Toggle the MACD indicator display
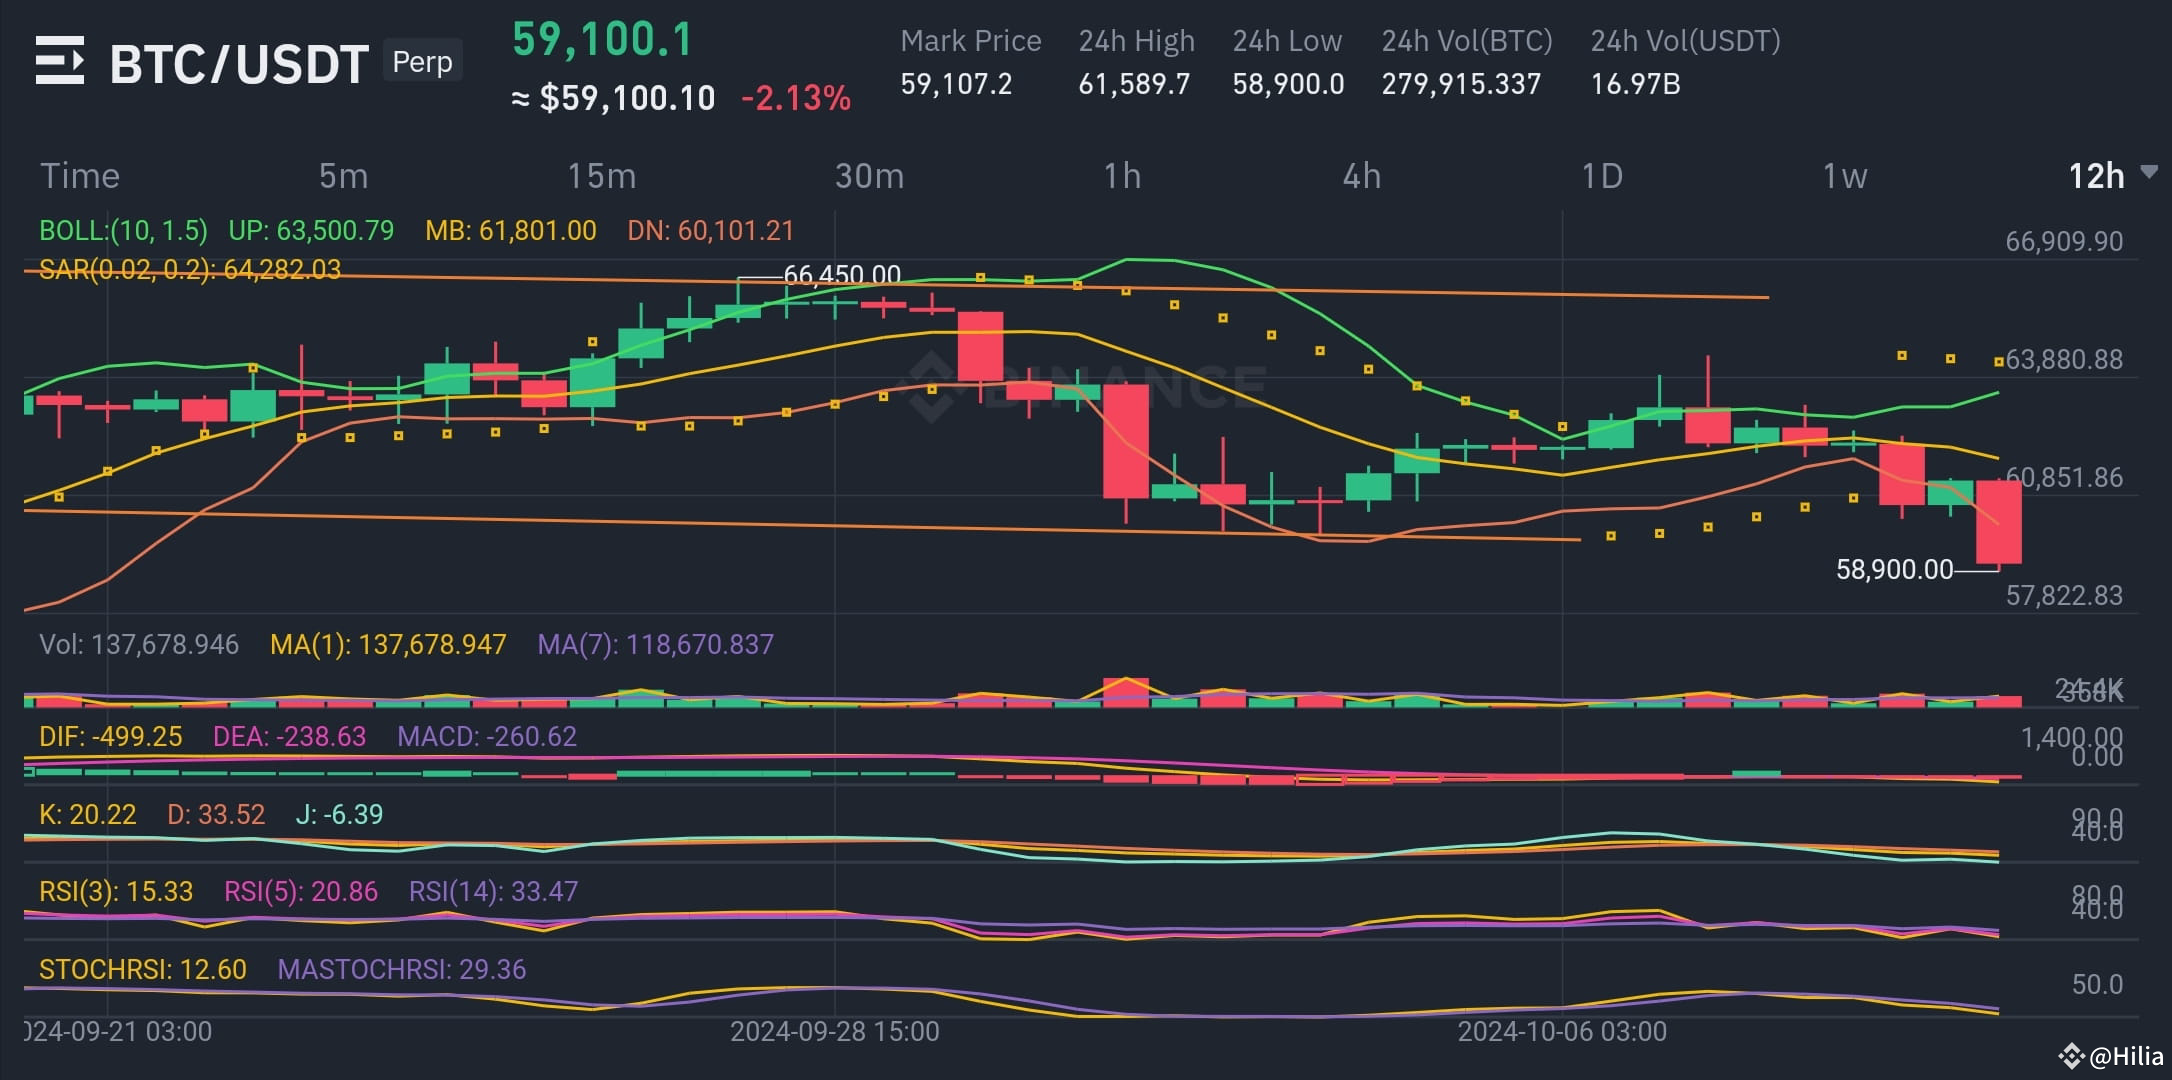Screen dimensions: 2172x1080 (485, 737)
